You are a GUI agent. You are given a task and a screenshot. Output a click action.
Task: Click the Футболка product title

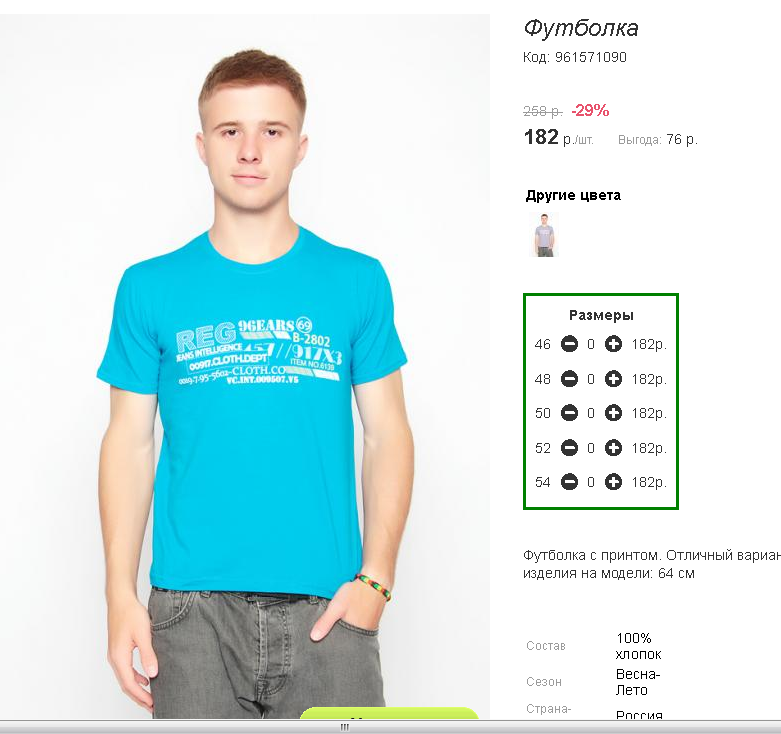(x=581, y=28)
